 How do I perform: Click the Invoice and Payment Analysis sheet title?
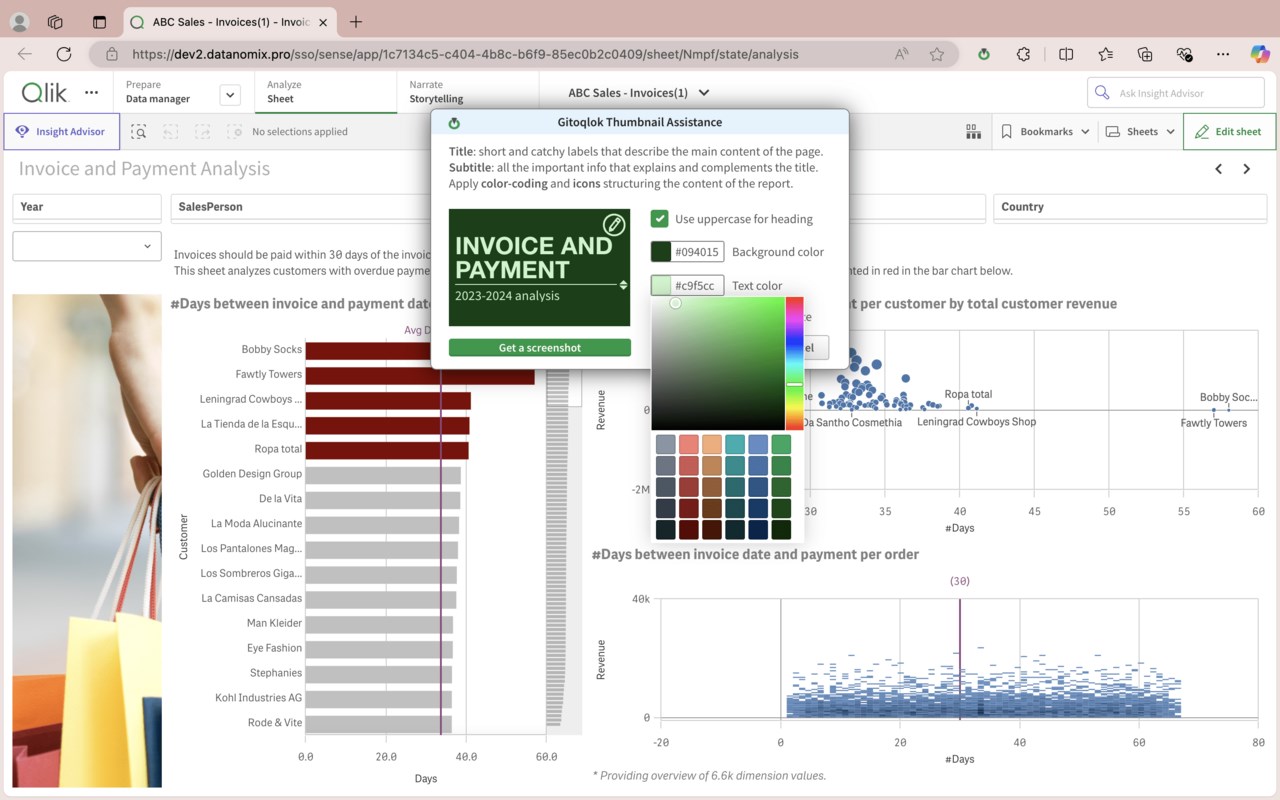145,169
